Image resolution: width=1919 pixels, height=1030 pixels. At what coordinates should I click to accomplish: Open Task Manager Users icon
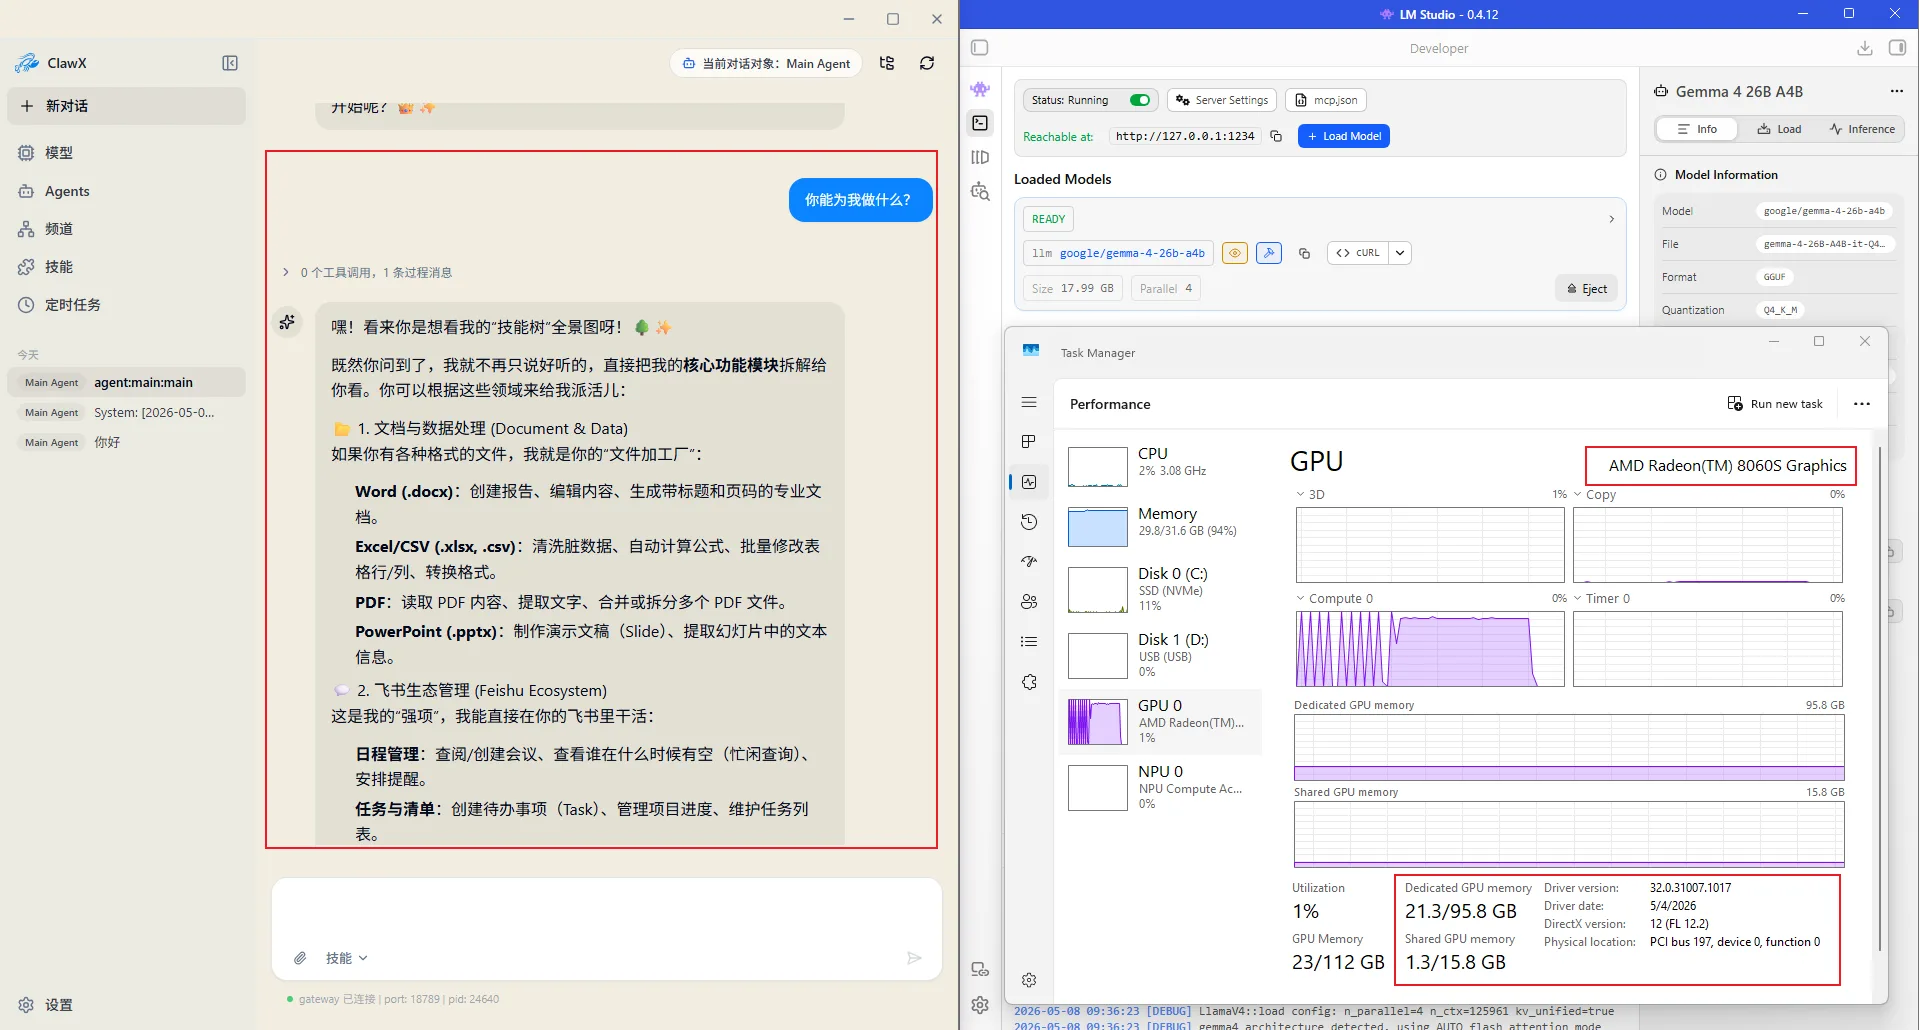click(x=1029, y=602)
